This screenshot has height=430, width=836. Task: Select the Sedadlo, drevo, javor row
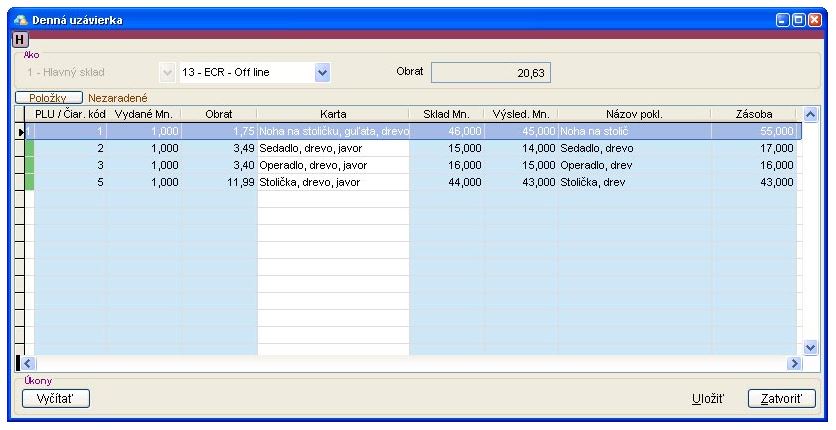pos(332,148)
